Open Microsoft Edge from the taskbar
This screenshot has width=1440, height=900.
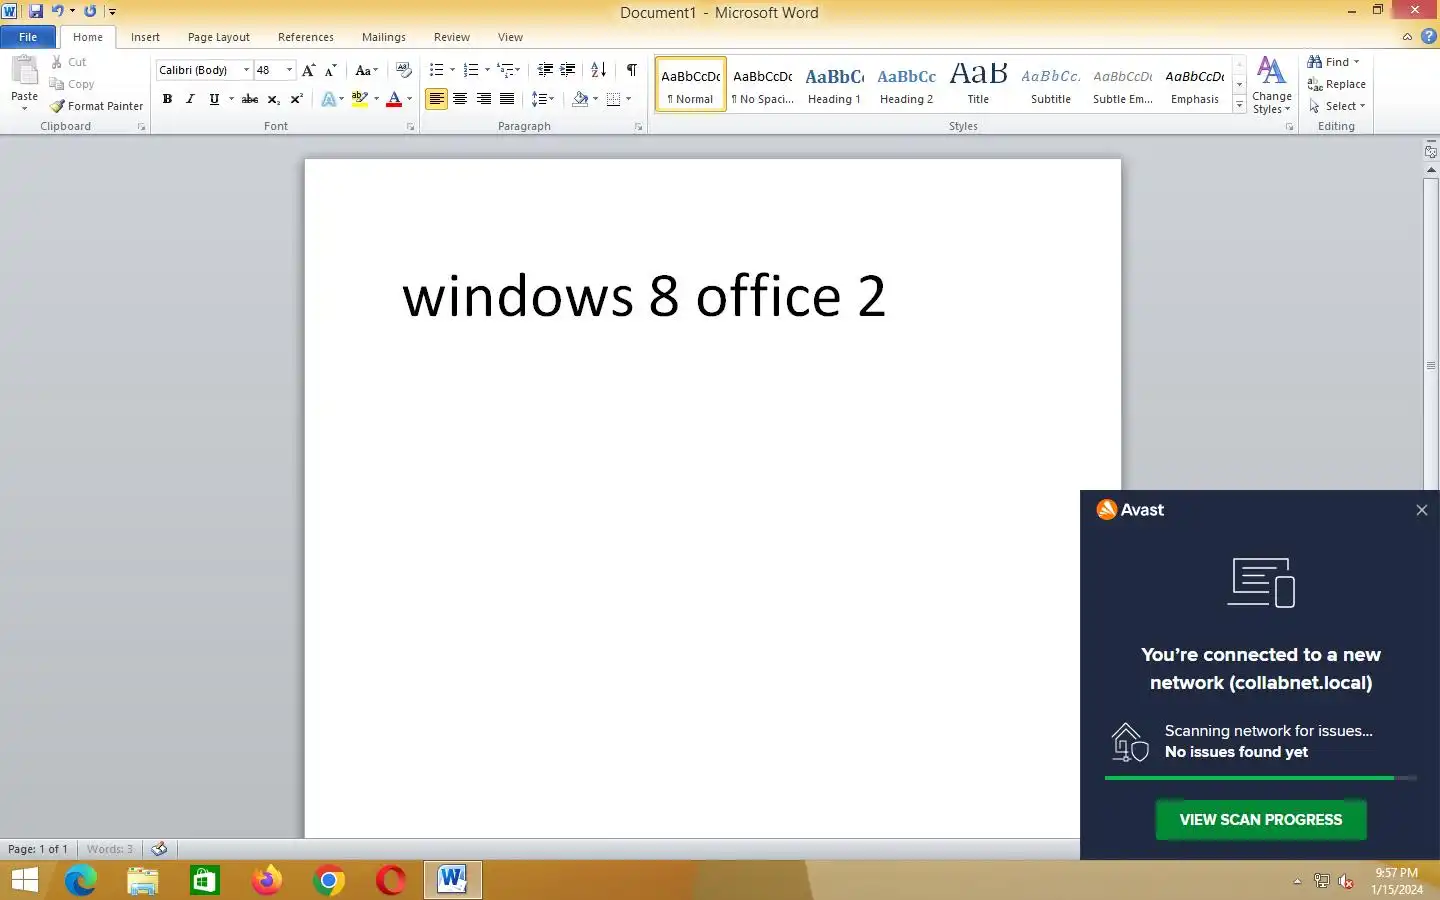pos(81,880)
